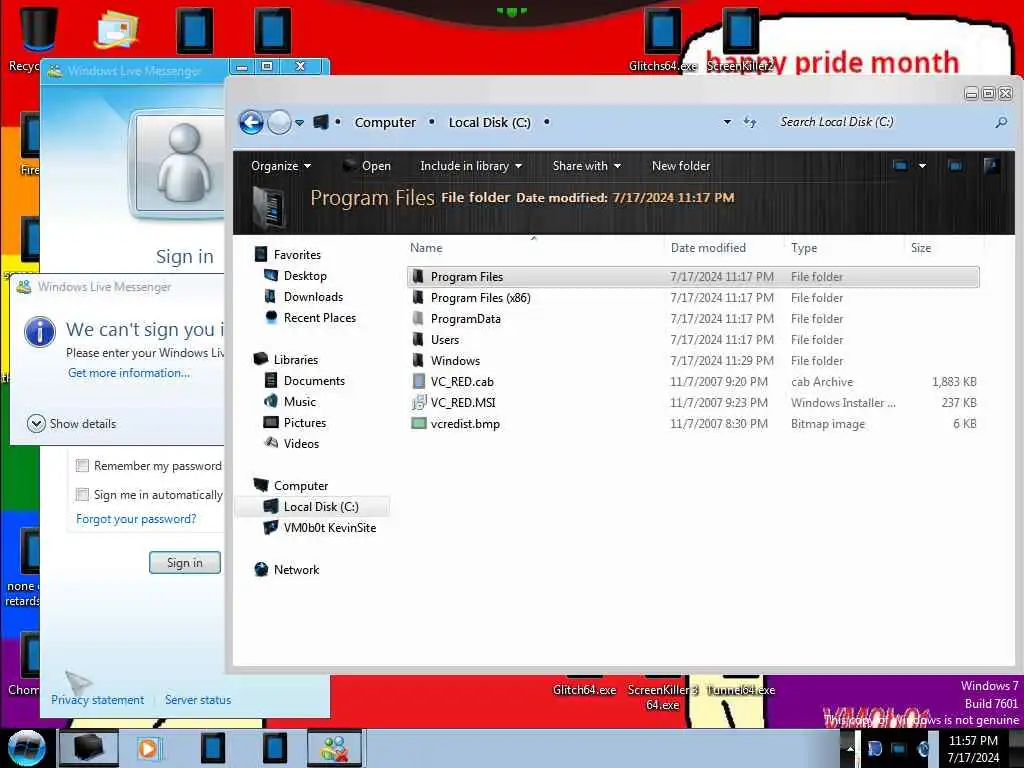The image size is (1024, 768).
Task: Select the Program Files folder row
Action: coord(693,277)
